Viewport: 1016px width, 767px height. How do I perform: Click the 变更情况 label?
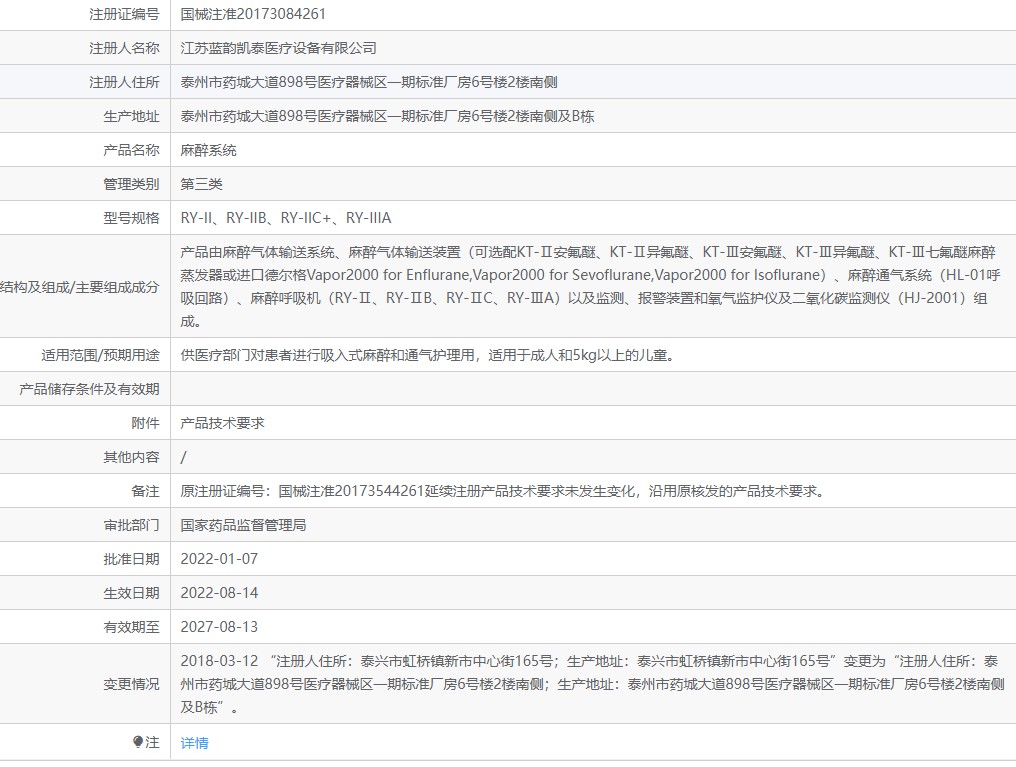[x=131, y=684]
